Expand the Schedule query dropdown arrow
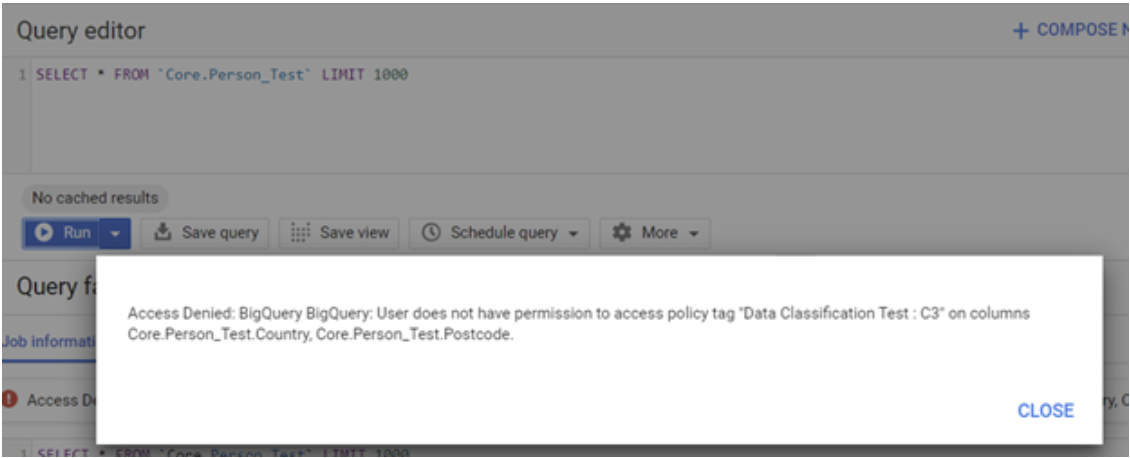This screenshot has height=458, width=1130. pos(573,233)
